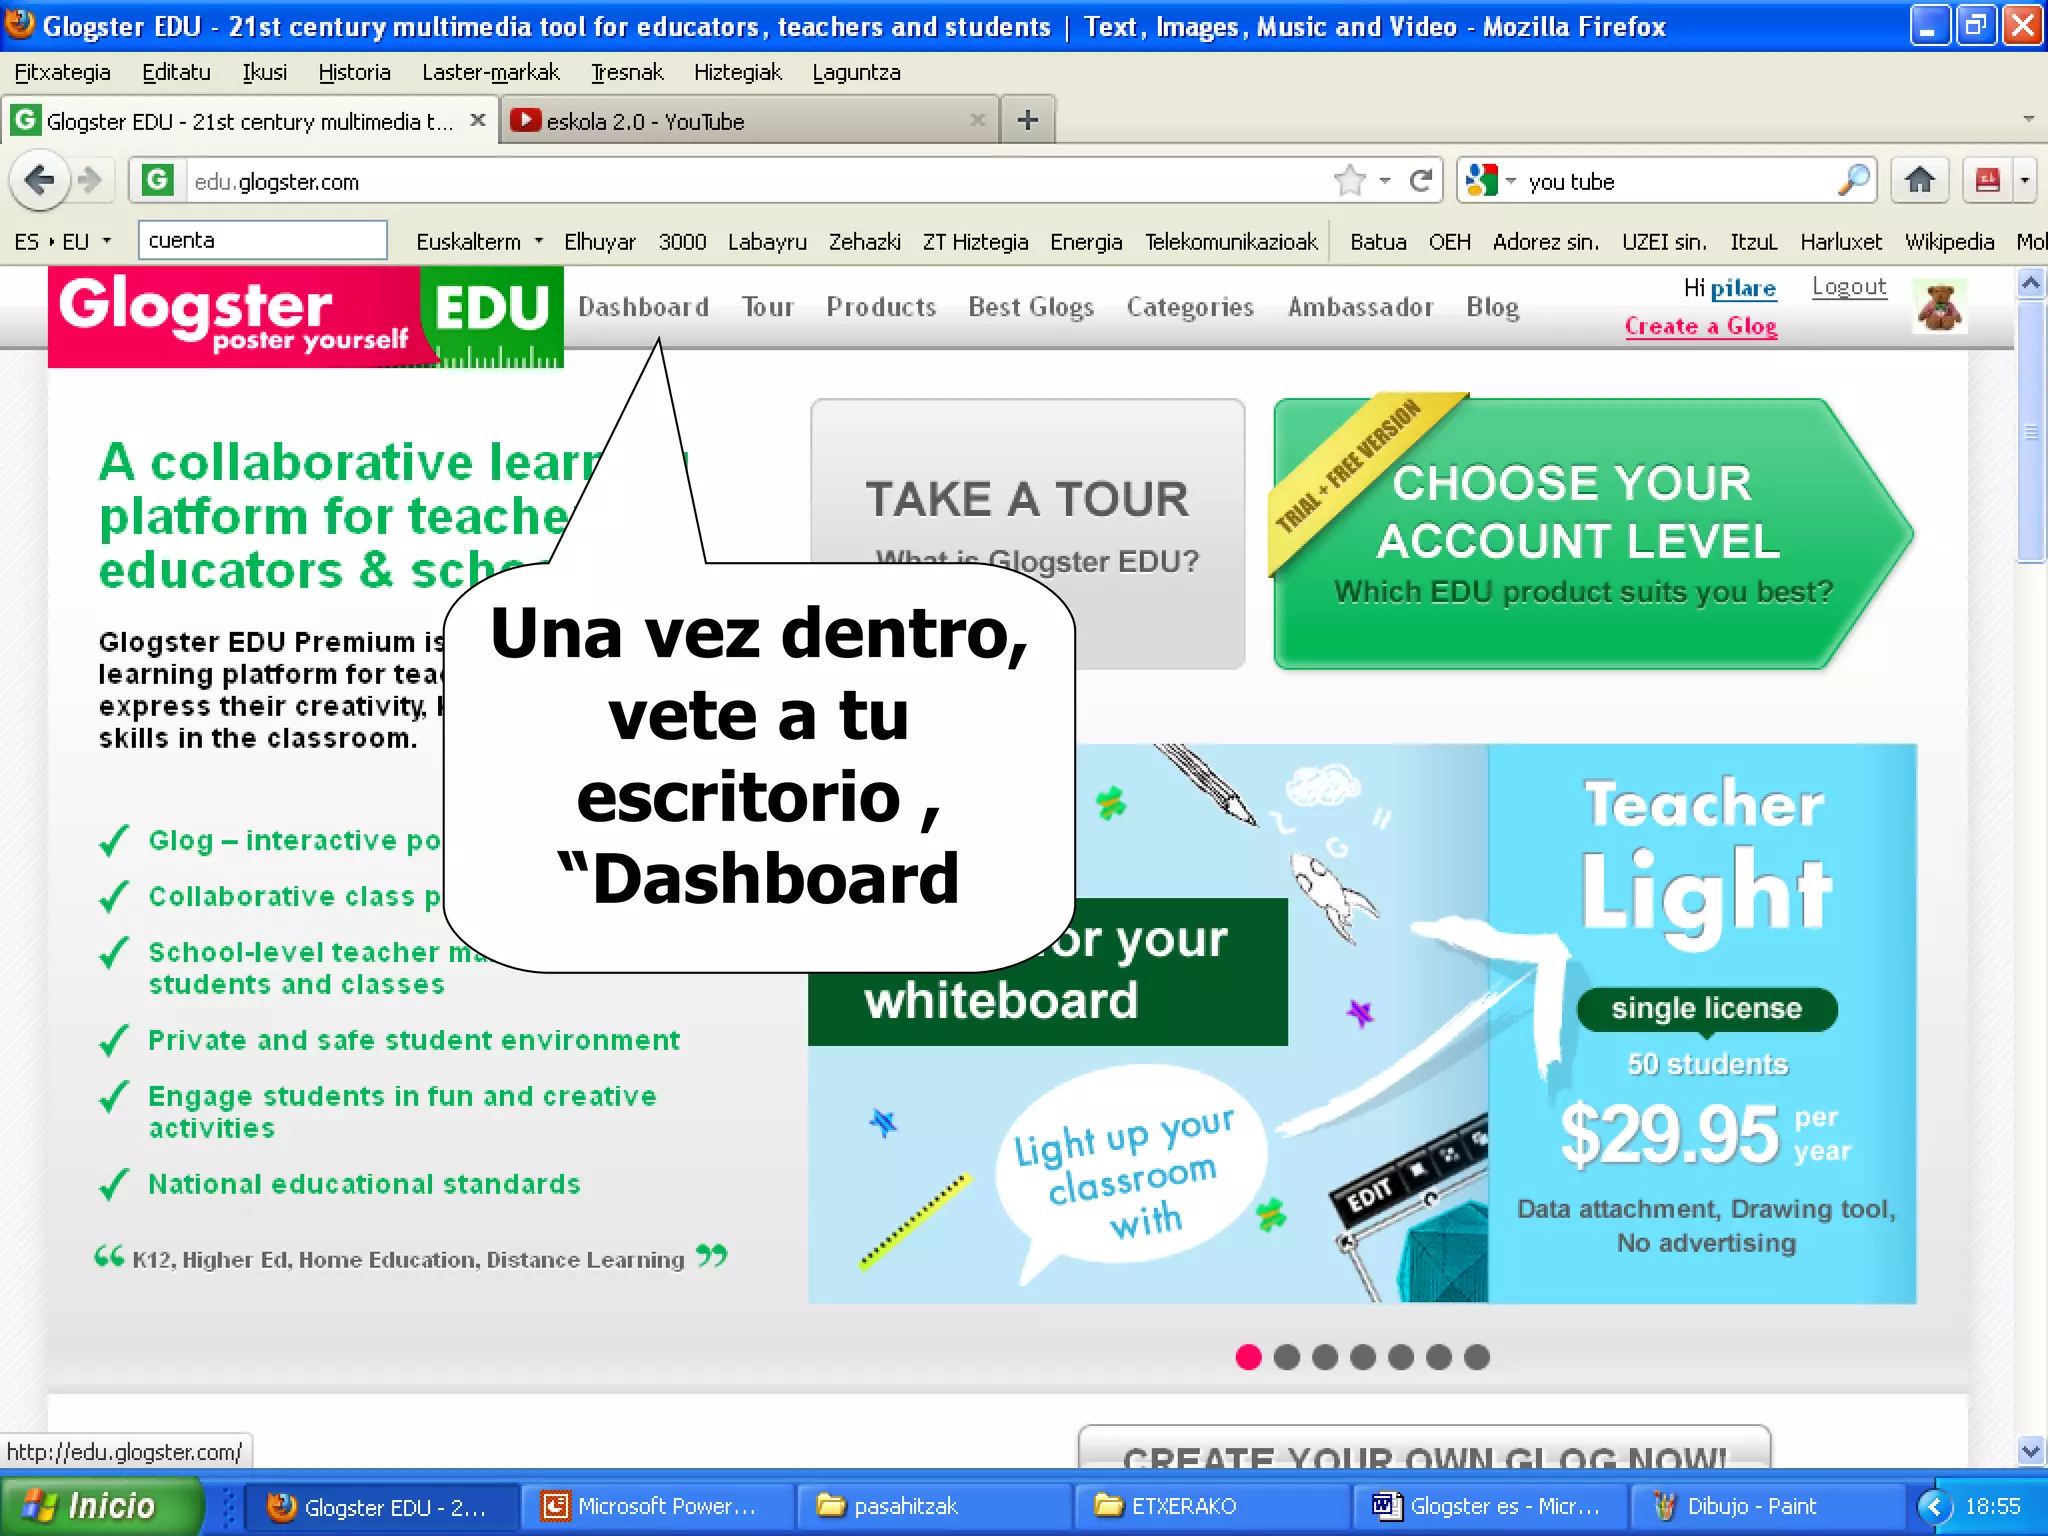2048x1536 pixels.
Task: Select the fifth carousel dot
Action: pos(1401,1357)
